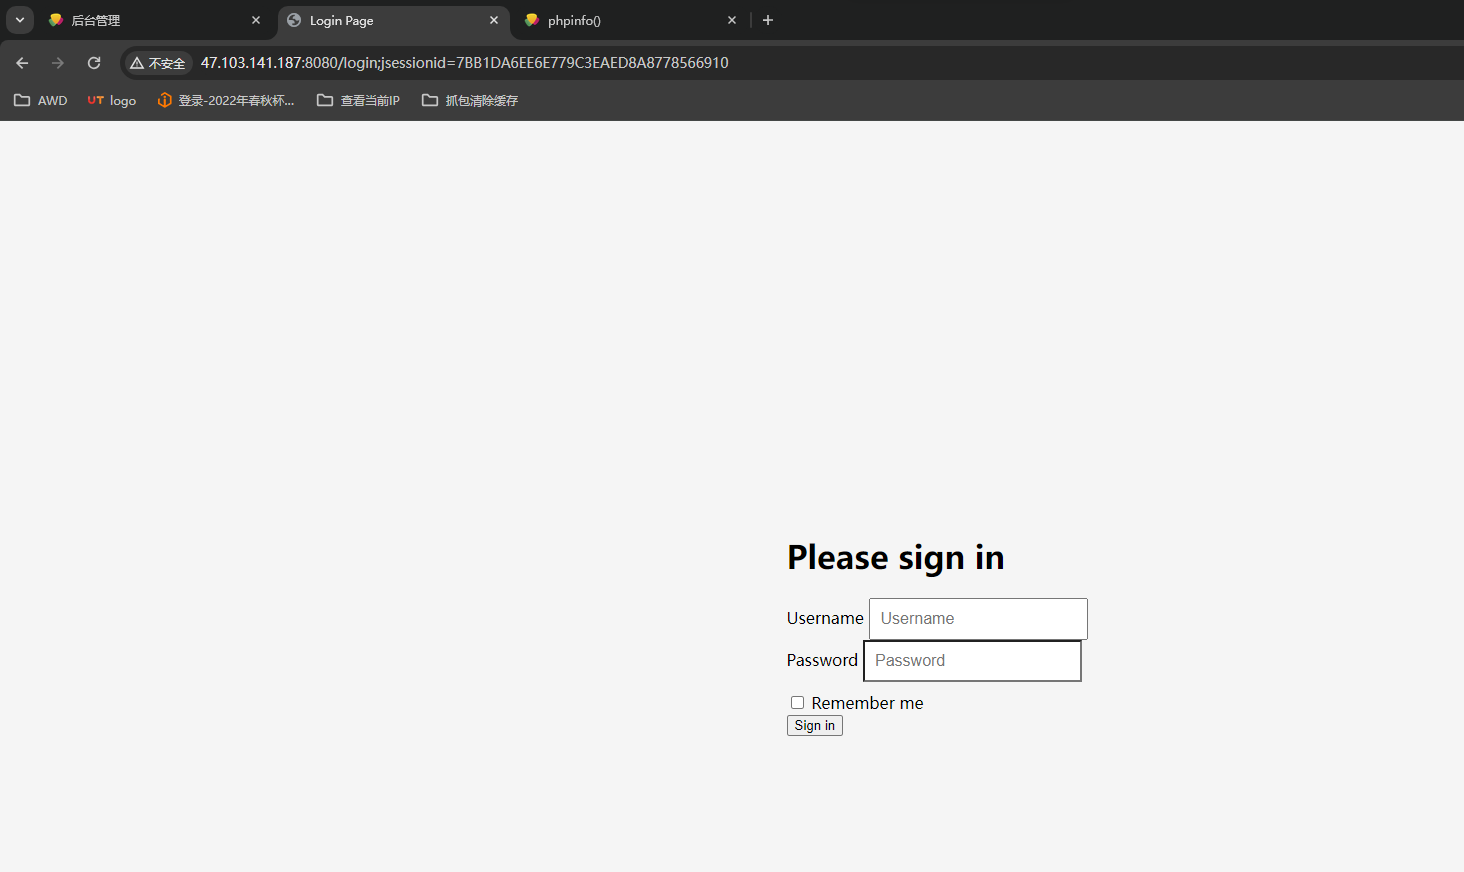Go back using the browser back arrow

pos(22,63)
